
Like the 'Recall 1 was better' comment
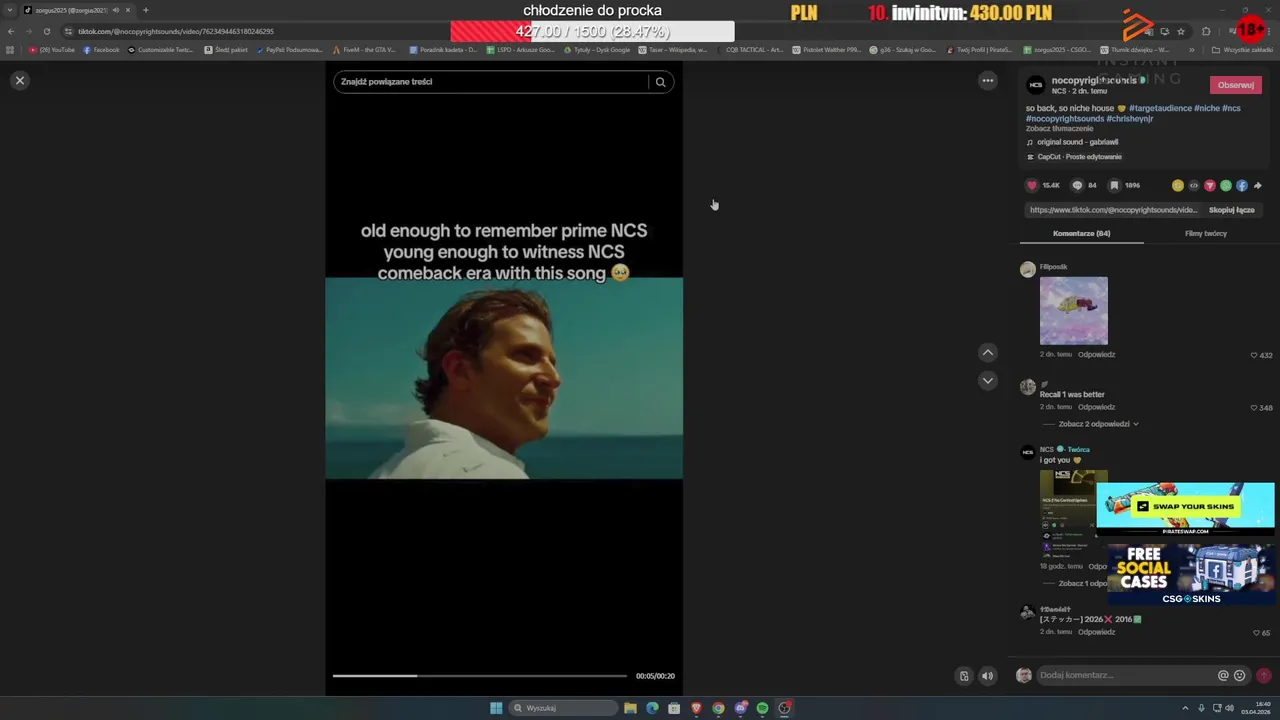pos(1254,408)
